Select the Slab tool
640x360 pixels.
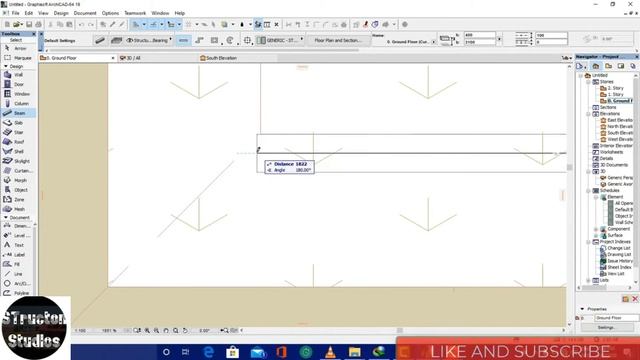click(x=18, y=123)
